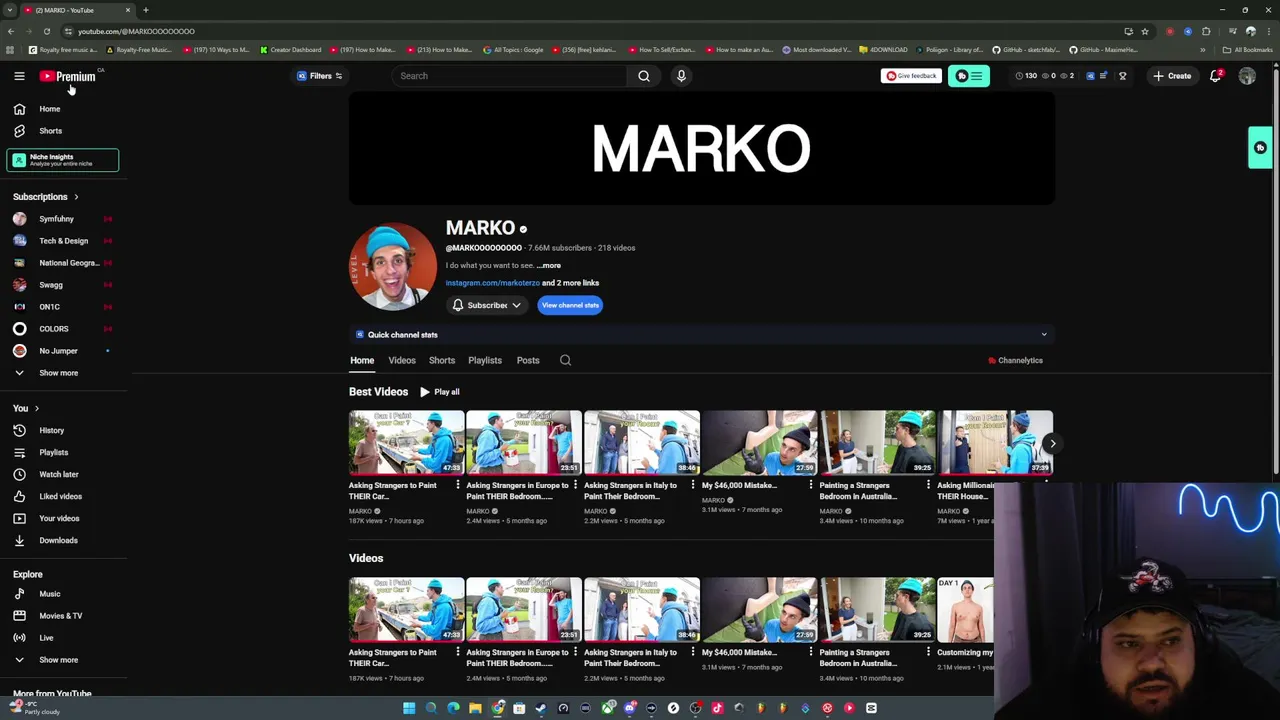Click Play all for Best Videos

pos(440,392)
